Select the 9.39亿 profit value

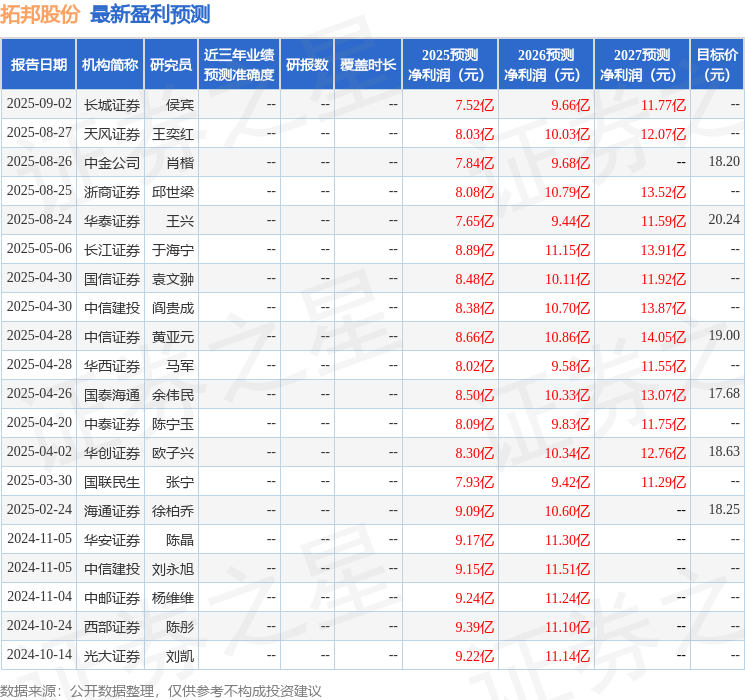pos(474,627)
